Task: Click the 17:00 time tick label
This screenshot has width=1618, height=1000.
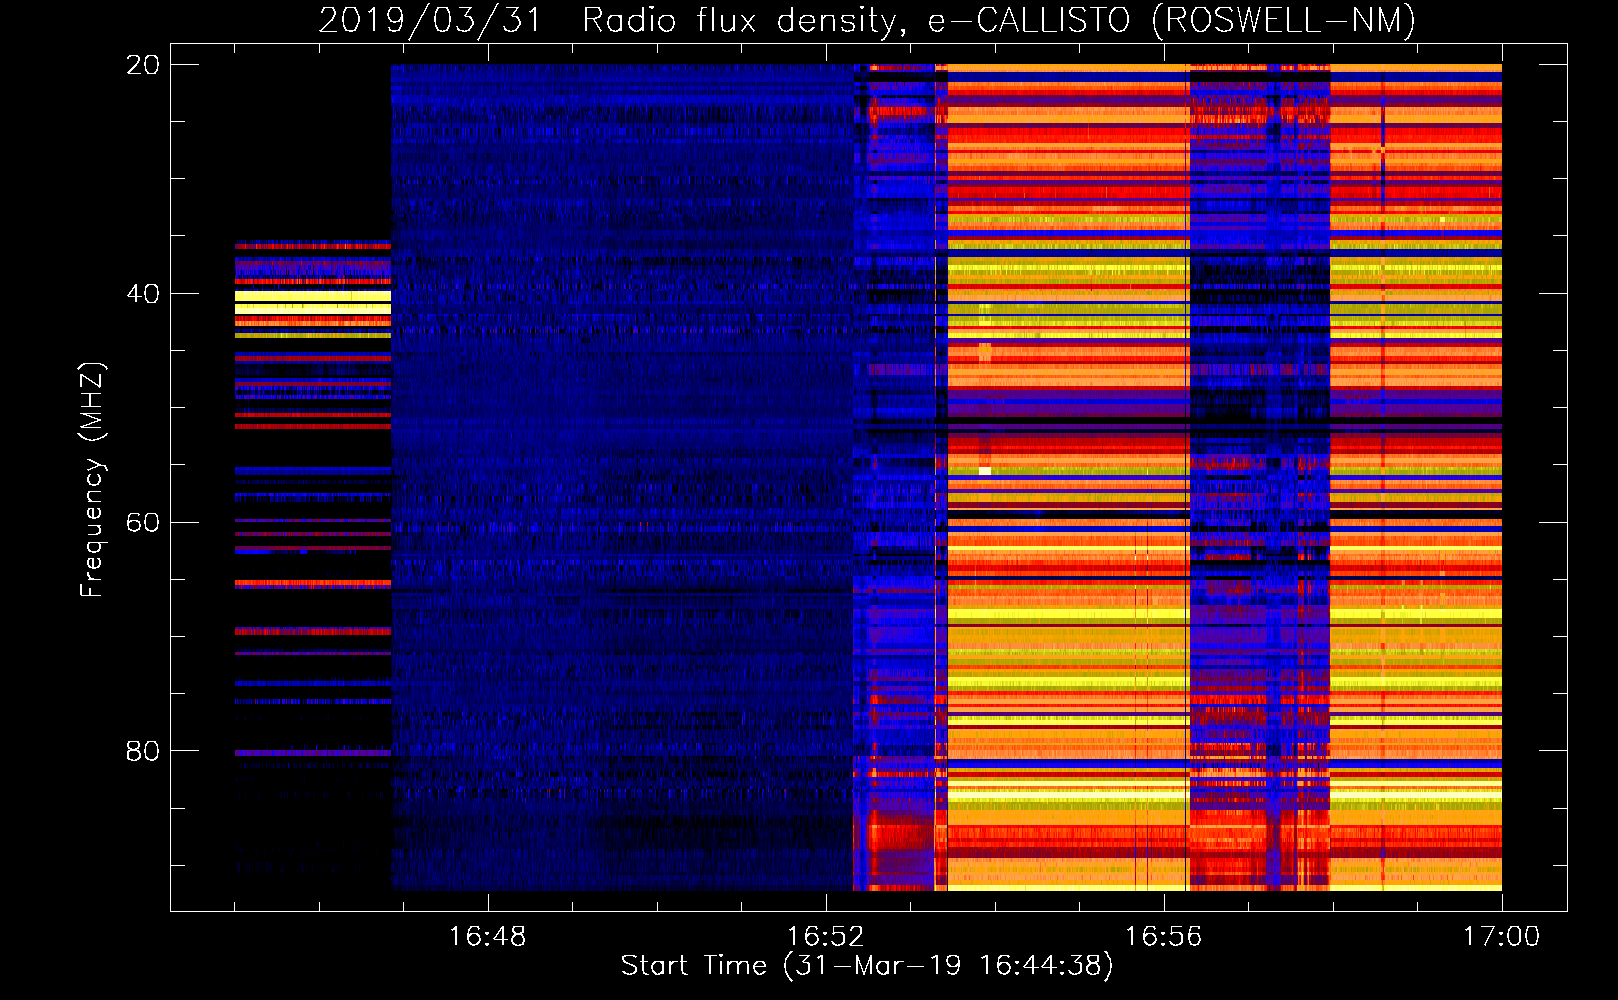Action: click(x=1501, y=937)
